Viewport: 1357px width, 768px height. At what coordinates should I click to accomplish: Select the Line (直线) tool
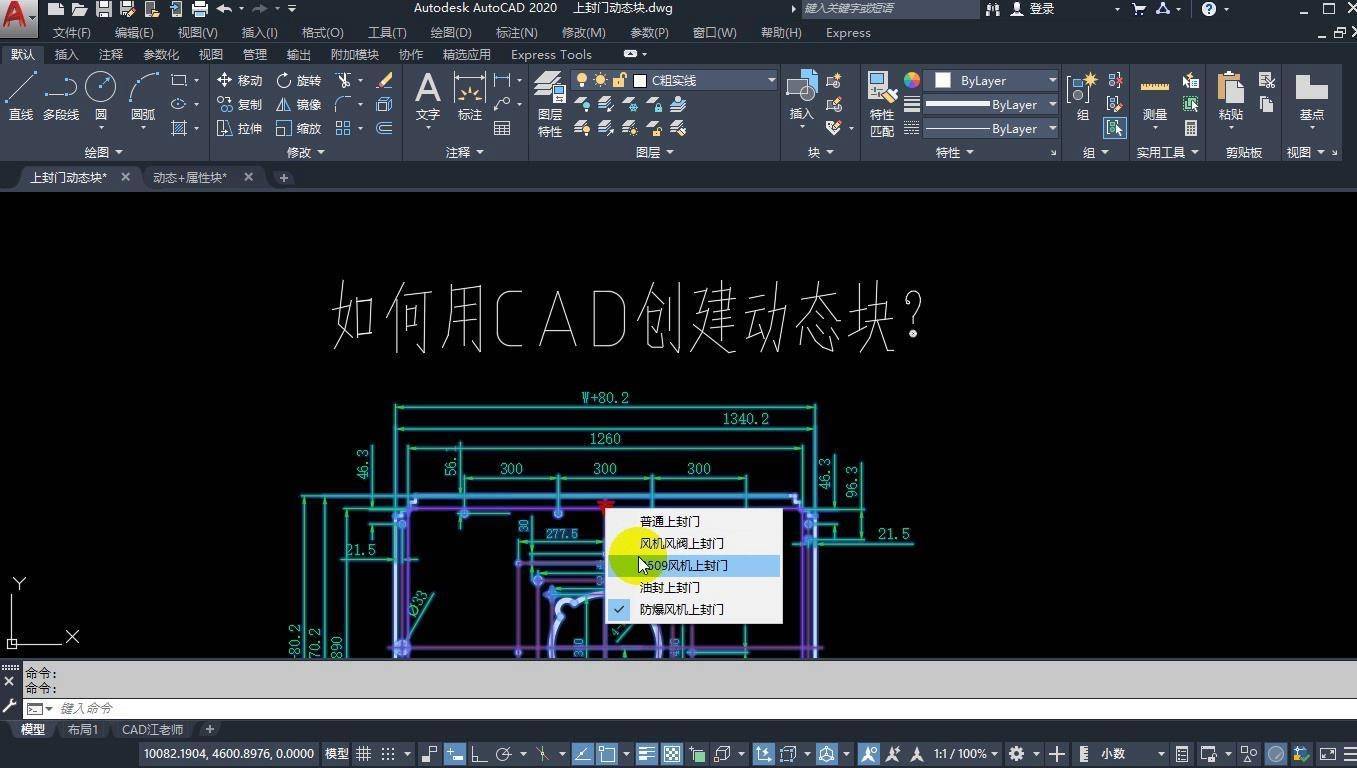coord(21,97)
